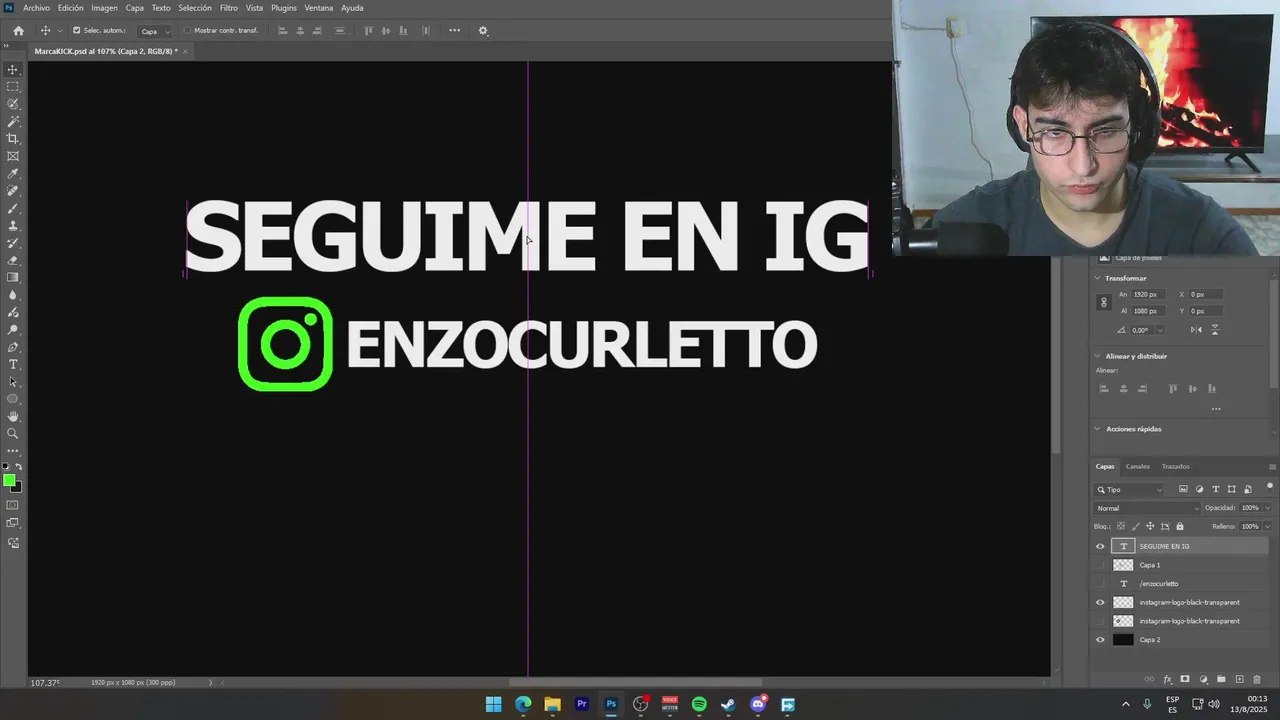Open Premiere Pro from the taskbar

pyautogui.click(x=581, y=704)
